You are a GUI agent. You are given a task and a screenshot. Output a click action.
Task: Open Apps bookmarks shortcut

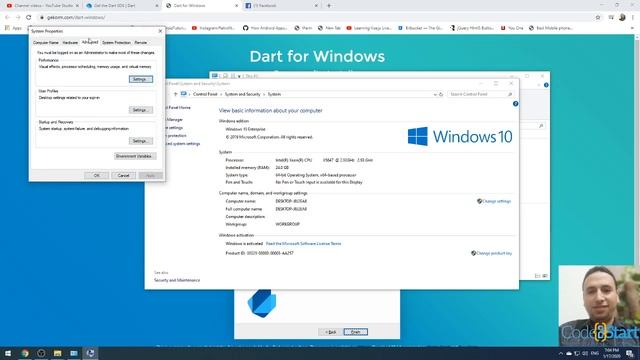13,28
